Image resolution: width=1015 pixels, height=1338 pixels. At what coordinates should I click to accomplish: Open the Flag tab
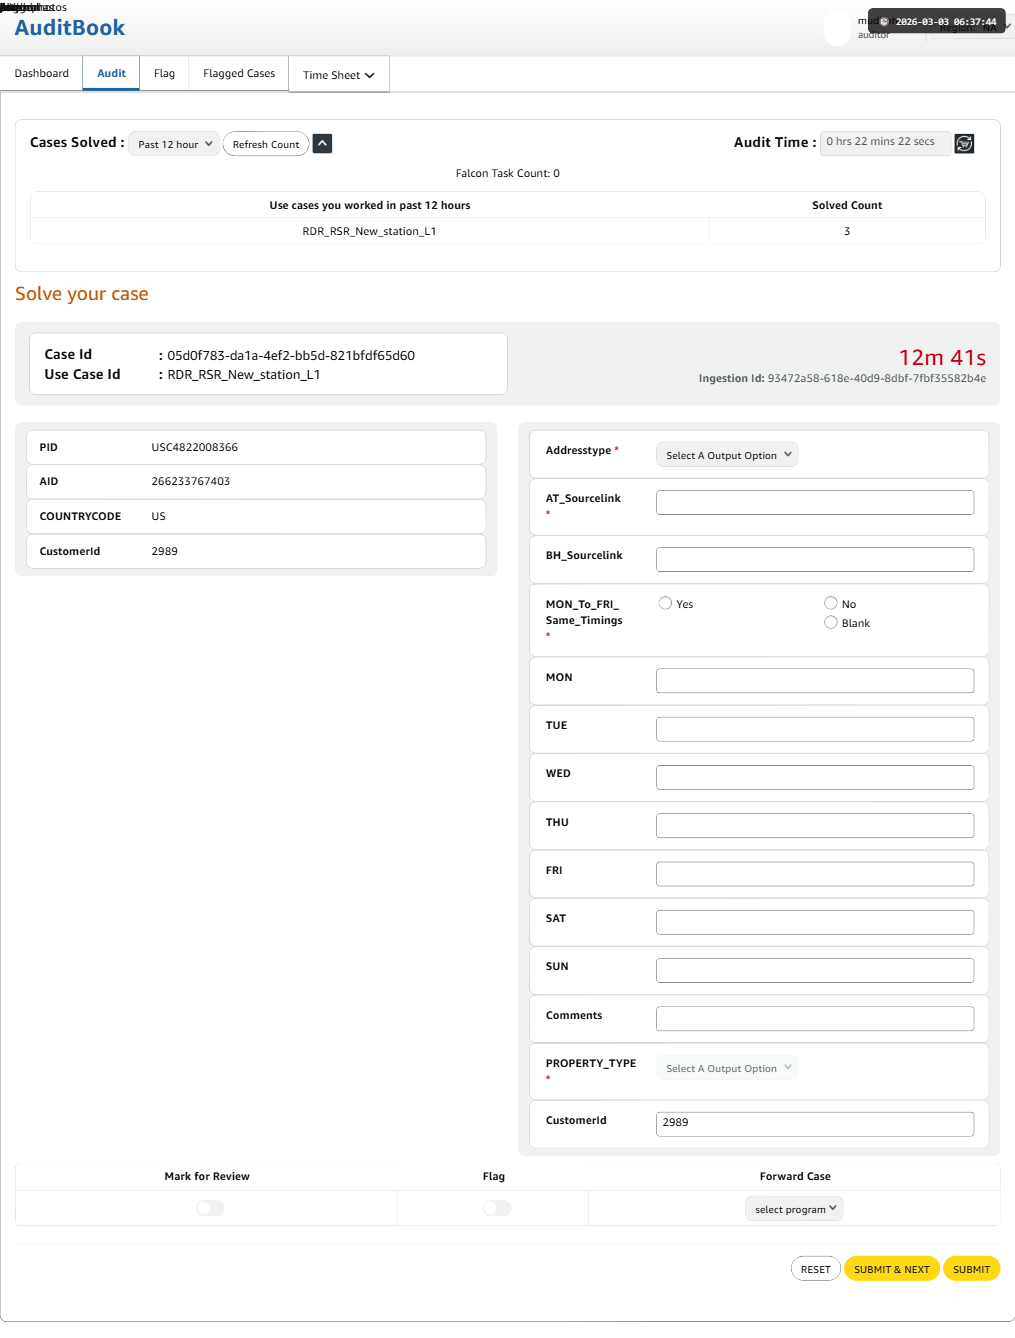[x=164, y=73]
